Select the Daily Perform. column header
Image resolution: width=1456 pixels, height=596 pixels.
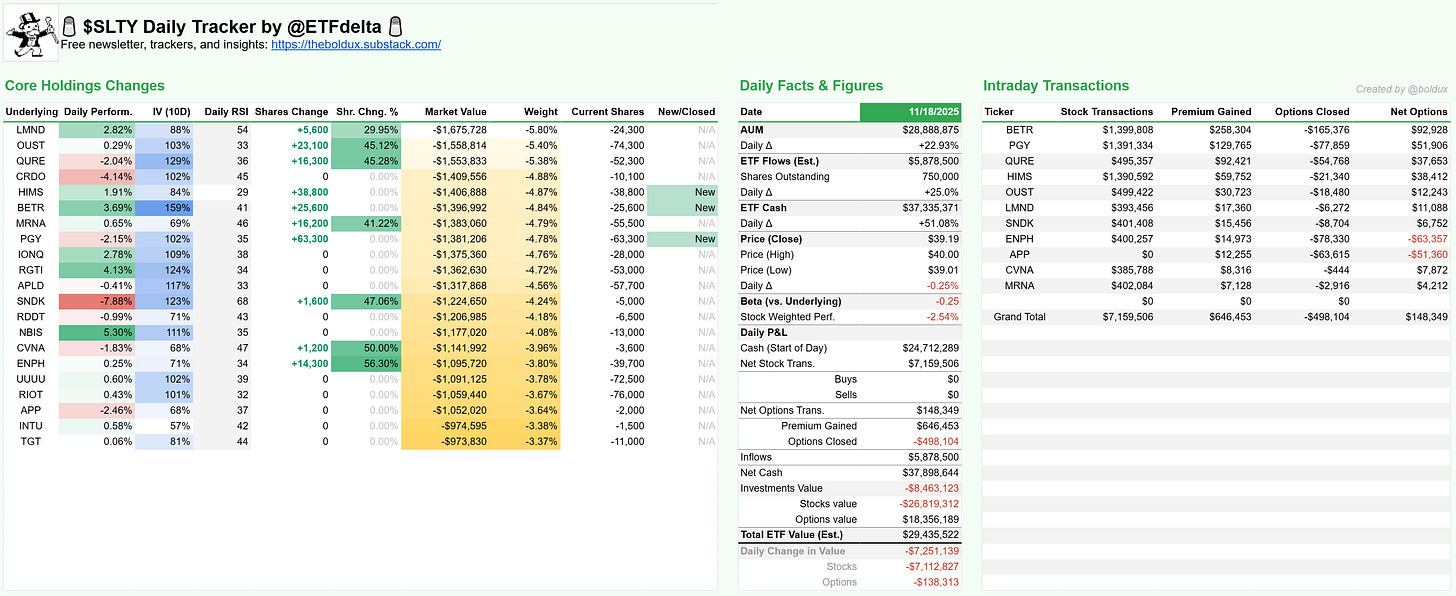click(x=99, y=112)
